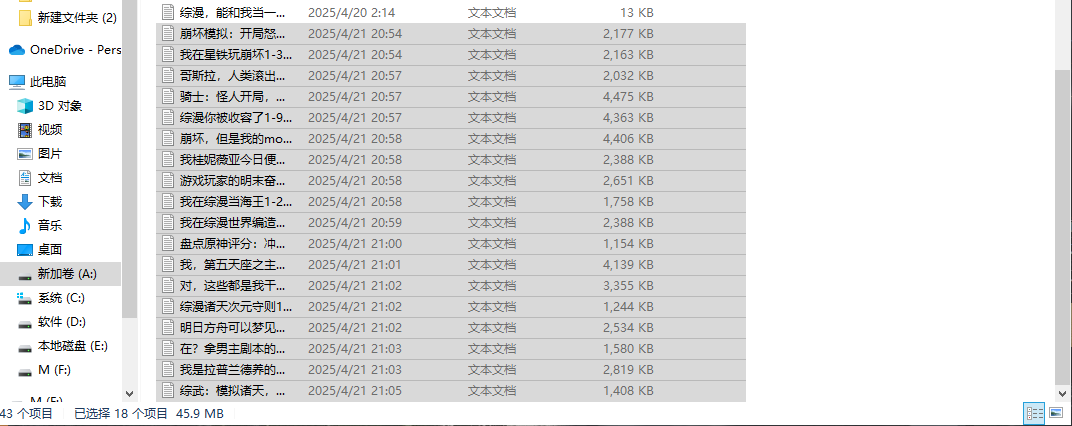Select the 3D 对象 folder icon

click(x=25, y=105)
